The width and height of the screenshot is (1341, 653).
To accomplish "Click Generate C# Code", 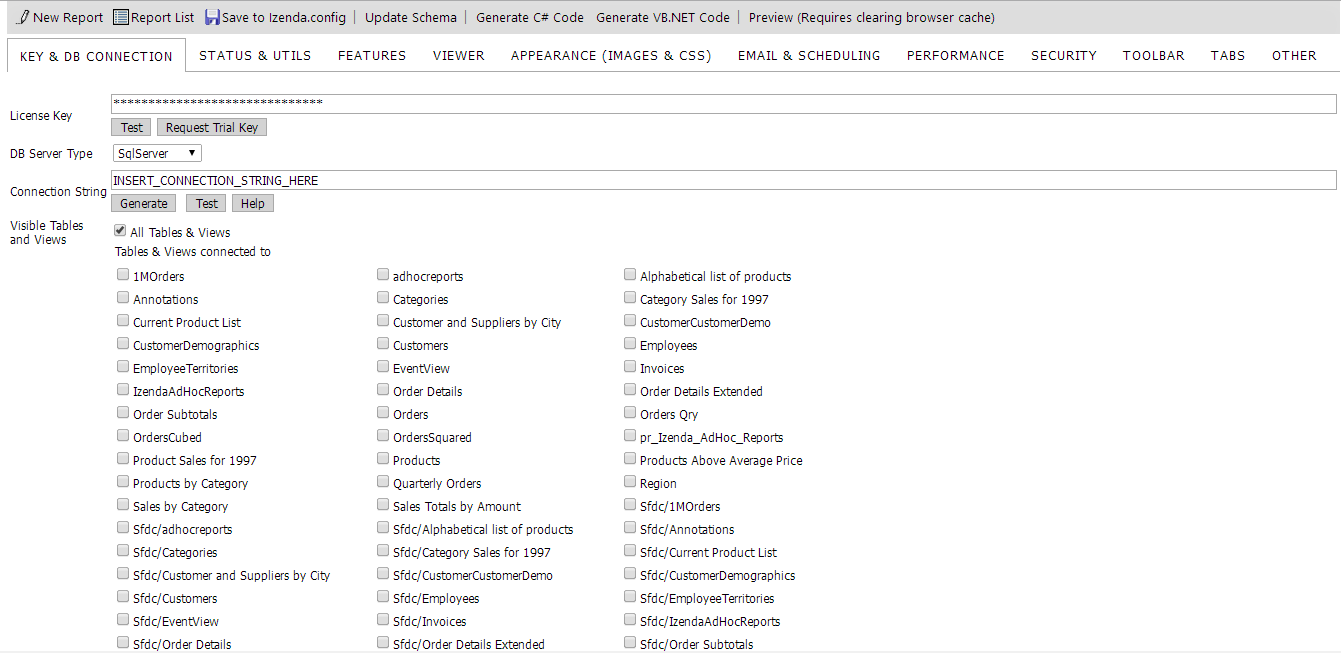I will [530, 17].
